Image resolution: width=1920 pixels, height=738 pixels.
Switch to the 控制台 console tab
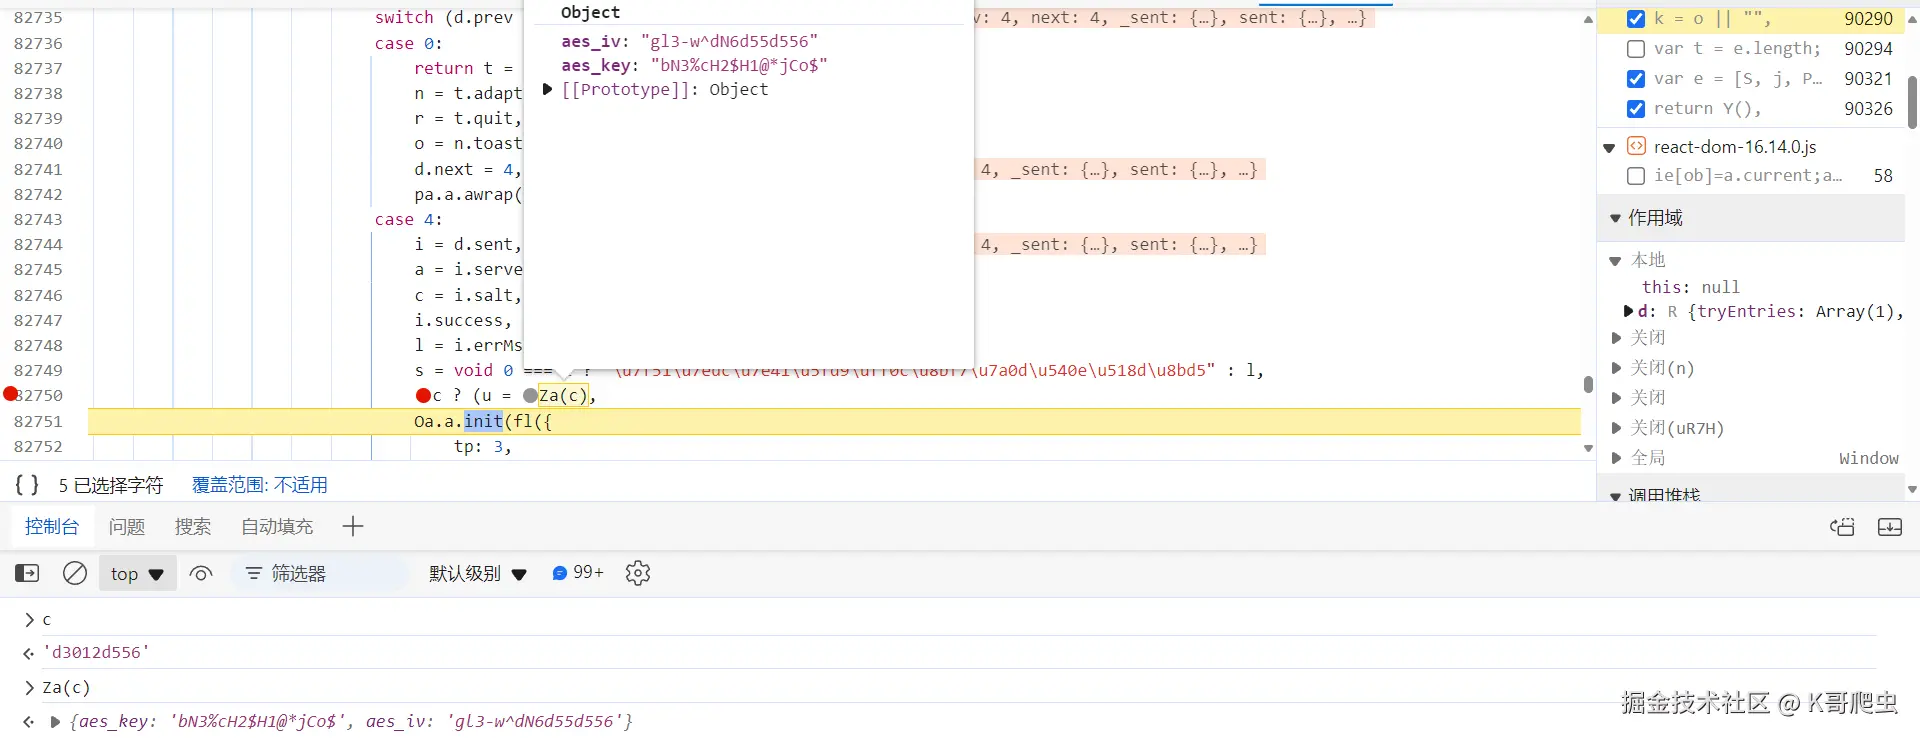[52, 526]
